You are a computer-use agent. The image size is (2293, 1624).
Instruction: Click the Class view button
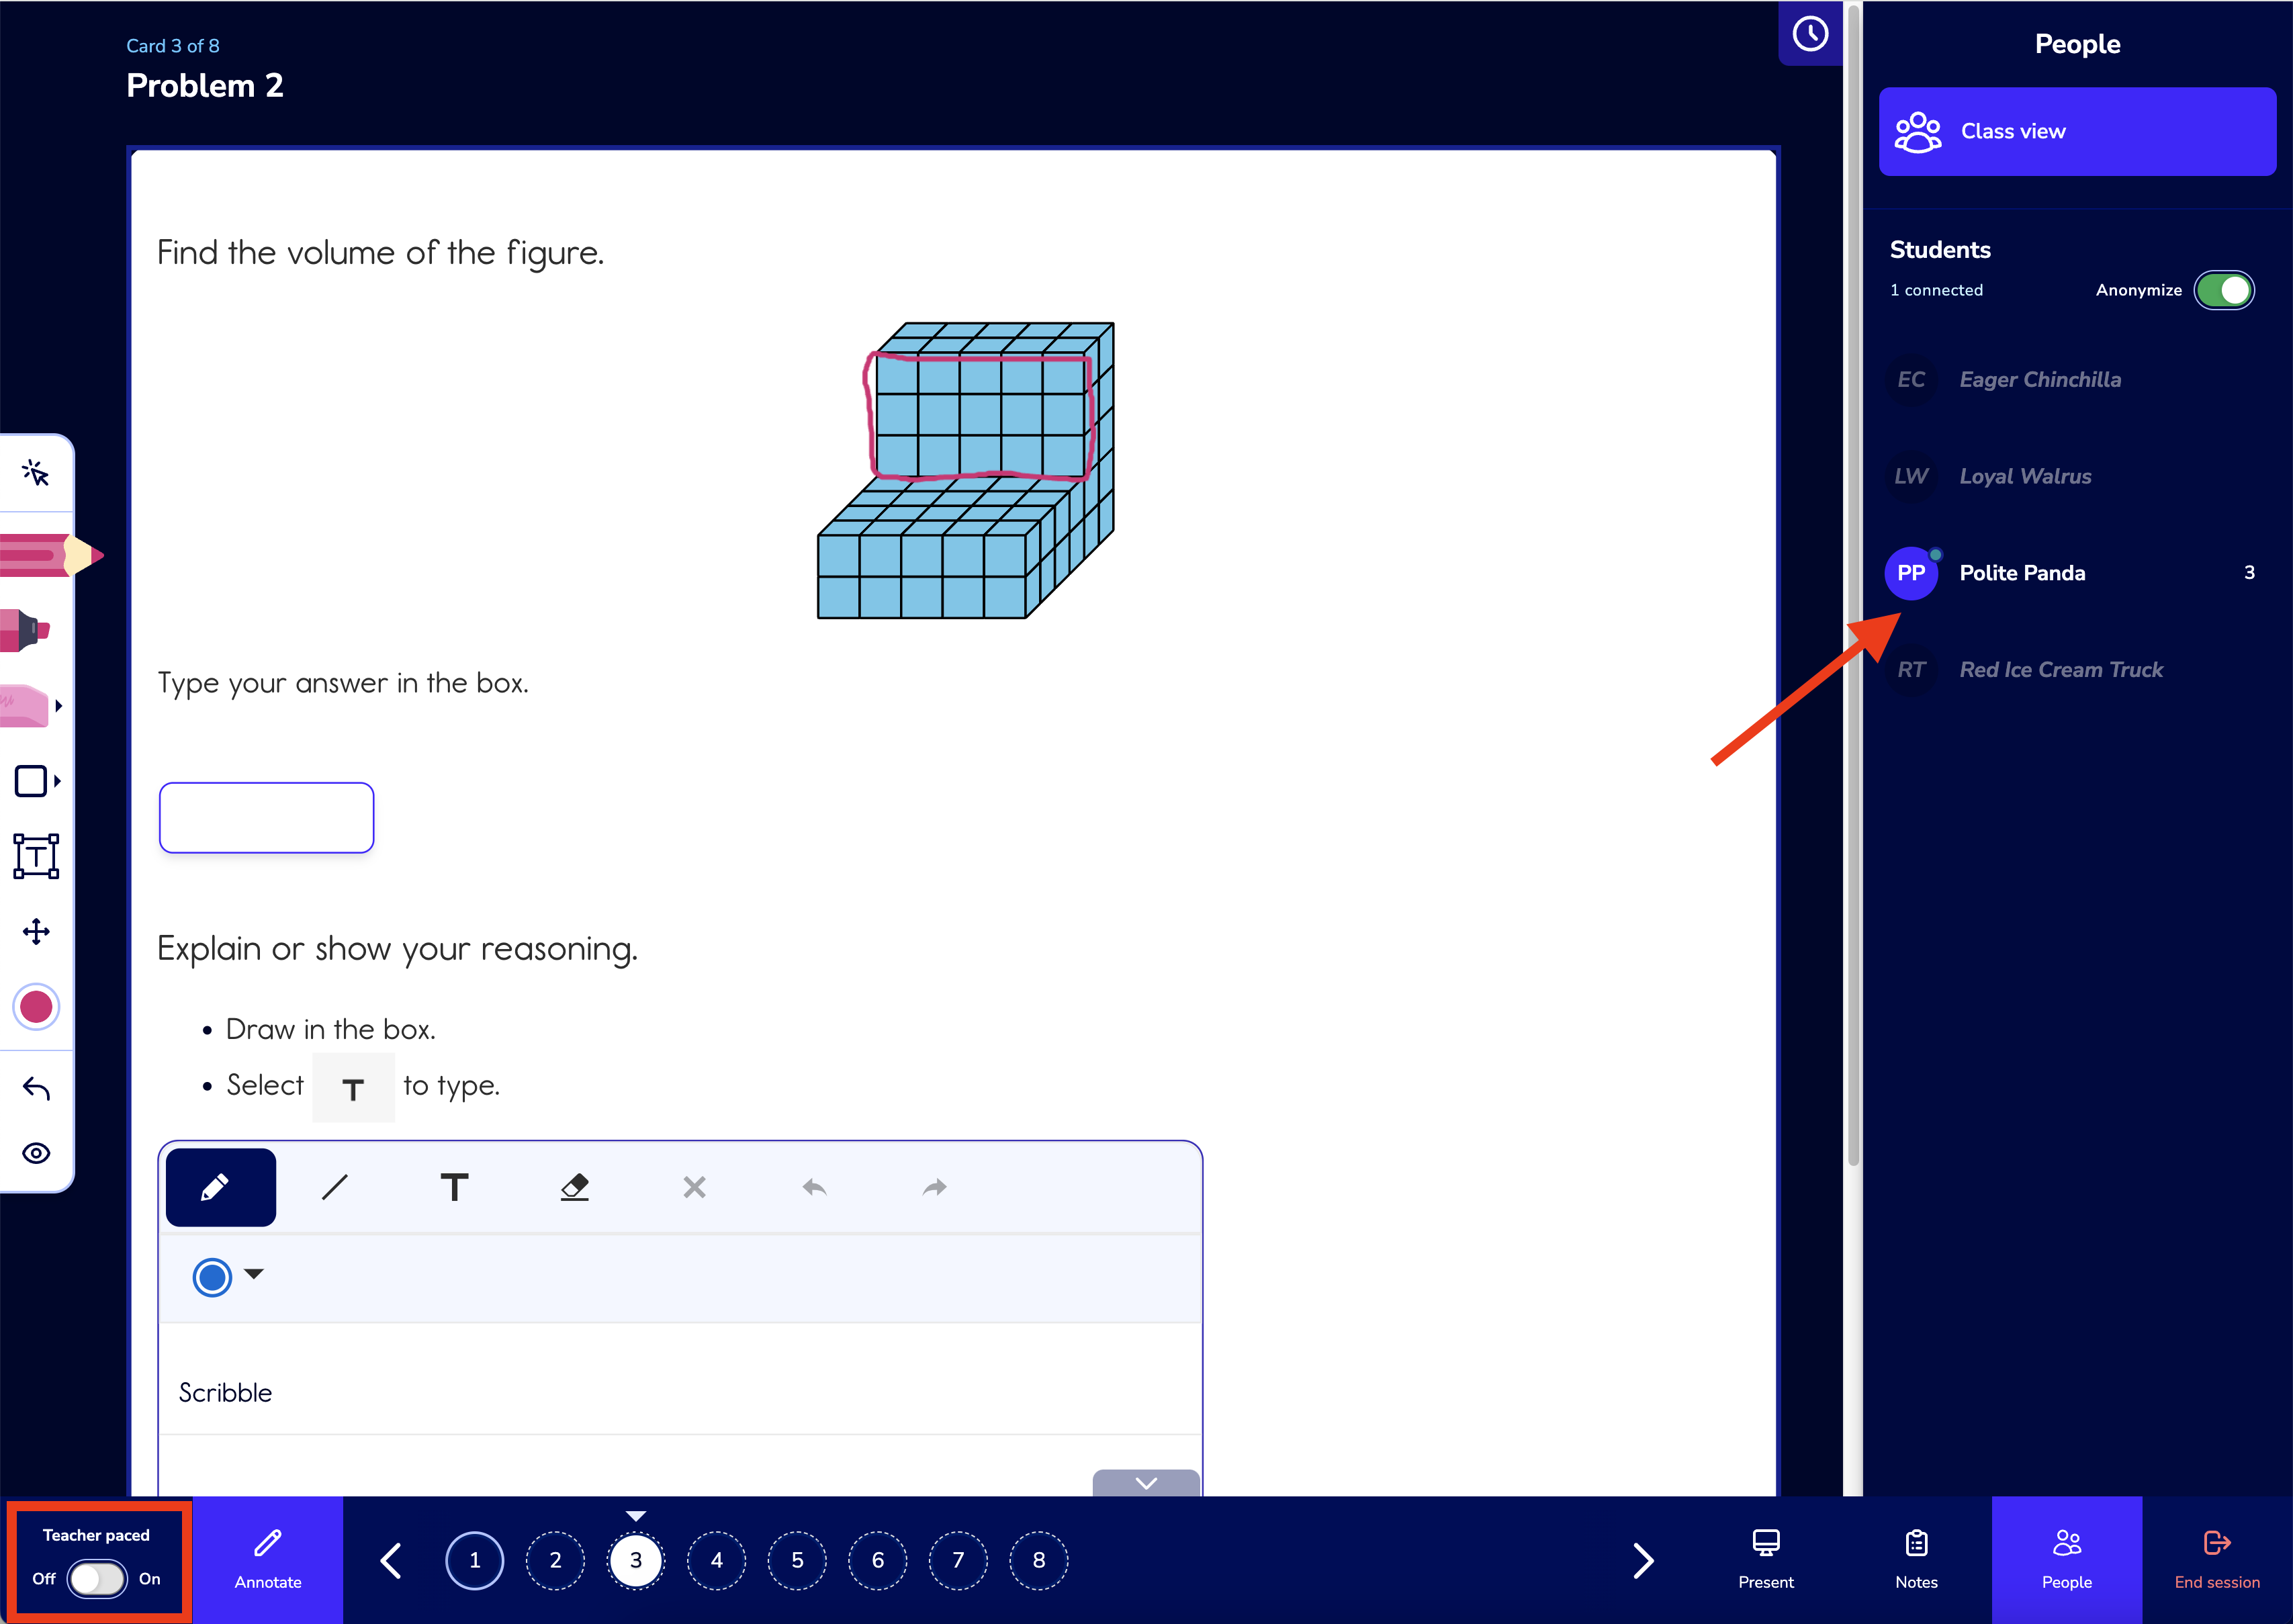(2077, 131)
